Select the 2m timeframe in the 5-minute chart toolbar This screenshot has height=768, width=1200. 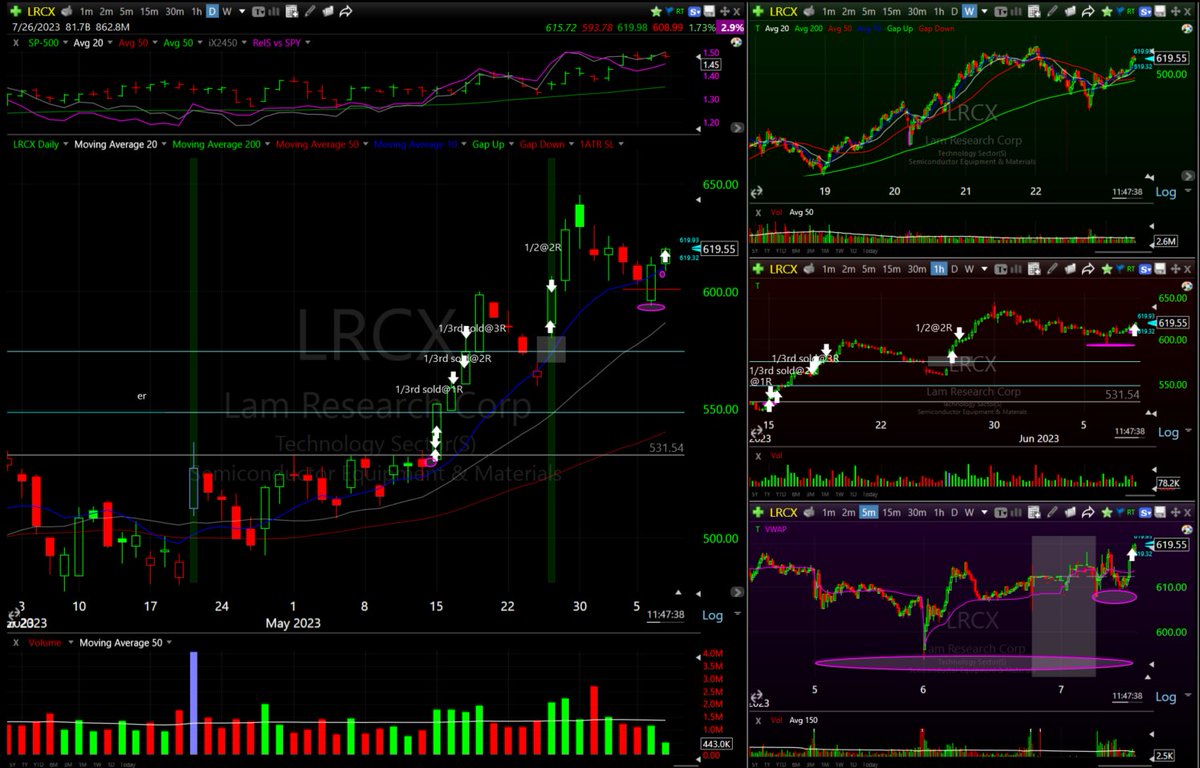tap(849, 512)
